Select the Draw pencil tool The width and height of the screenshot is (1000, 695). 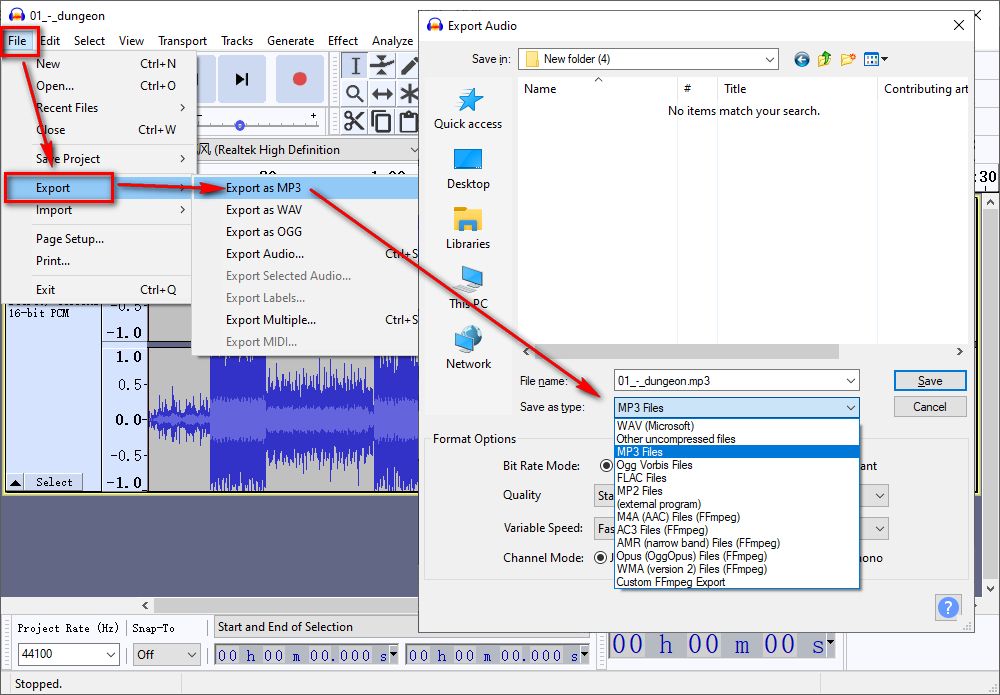coord(409,66)
